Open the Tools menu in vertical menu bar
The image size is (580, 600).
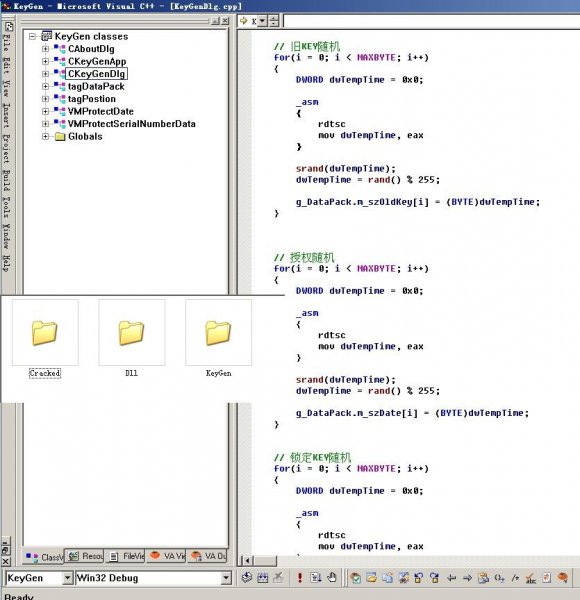pyautogui.click(x=7, y=207)
